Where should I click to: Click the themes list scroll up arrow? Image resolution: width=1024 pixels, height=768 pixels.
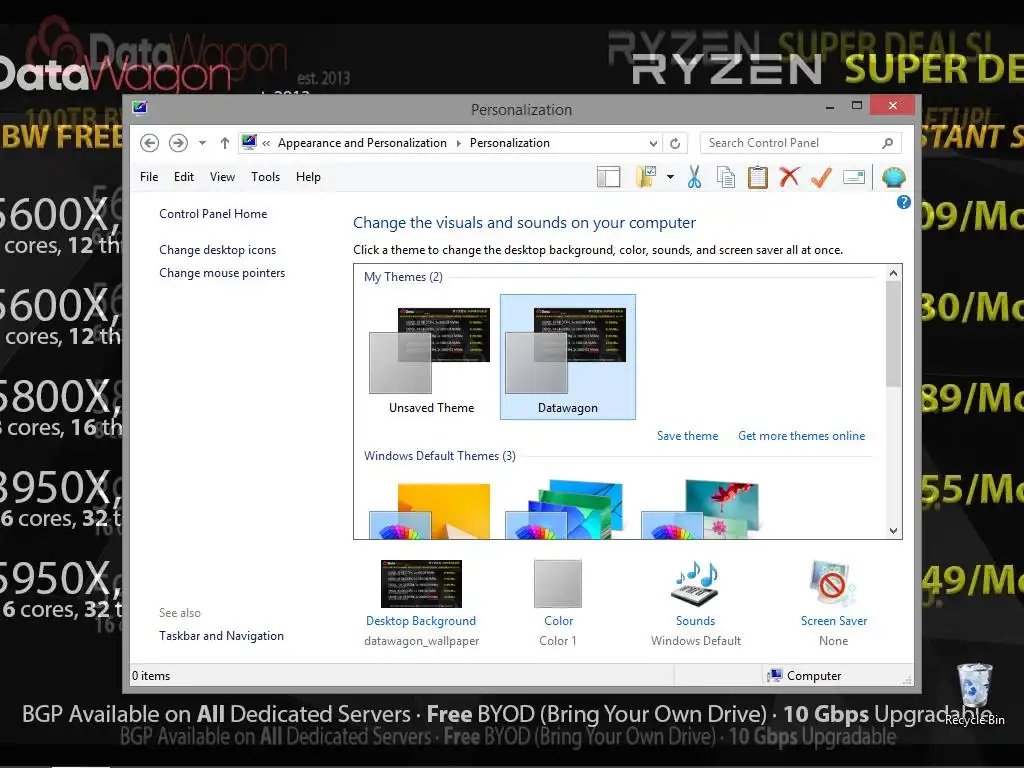(893, 273)
